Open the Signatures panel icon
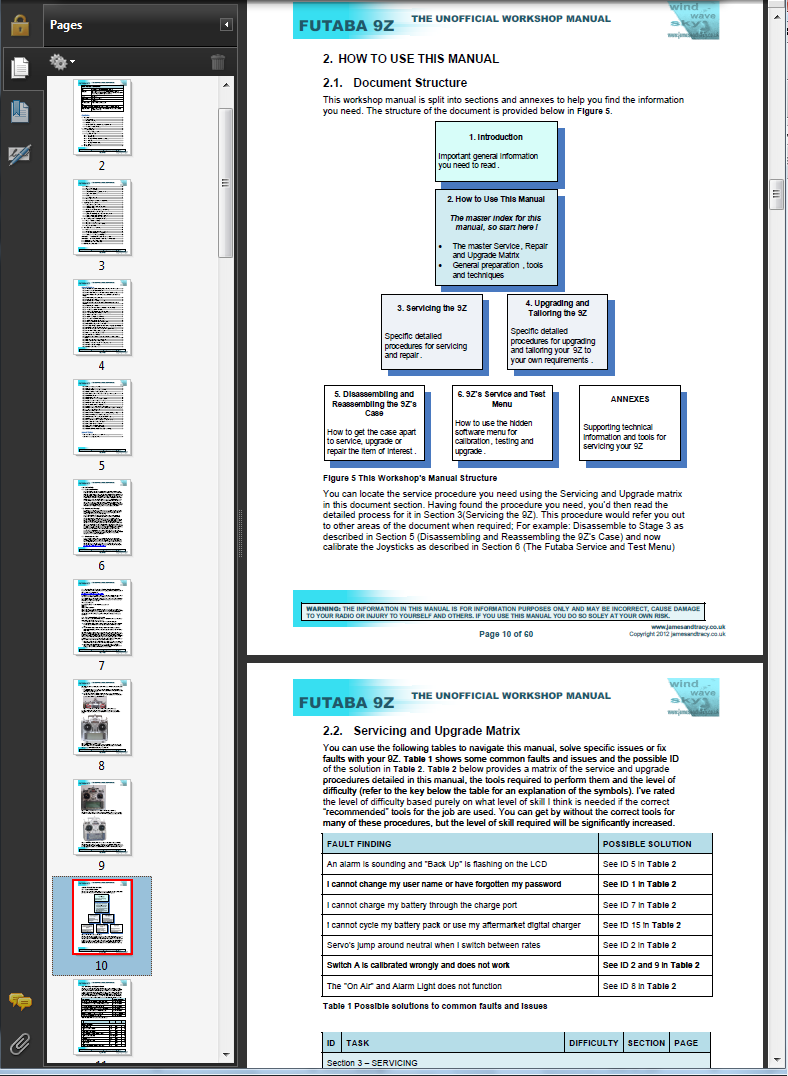This screenshot has height=1076, width=788. [20, 154]
